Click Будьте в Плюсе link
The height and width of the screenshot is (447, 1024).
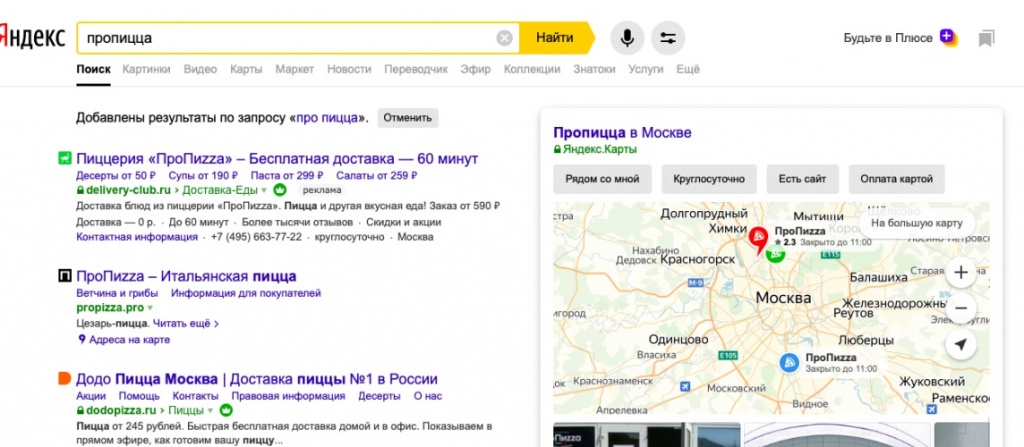tap(888, 38)
